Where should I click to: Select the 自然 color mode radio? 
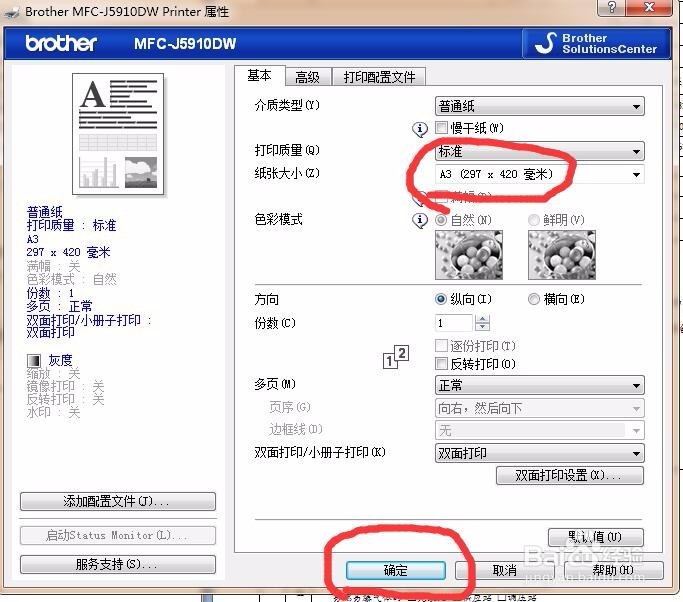(441, 220)
